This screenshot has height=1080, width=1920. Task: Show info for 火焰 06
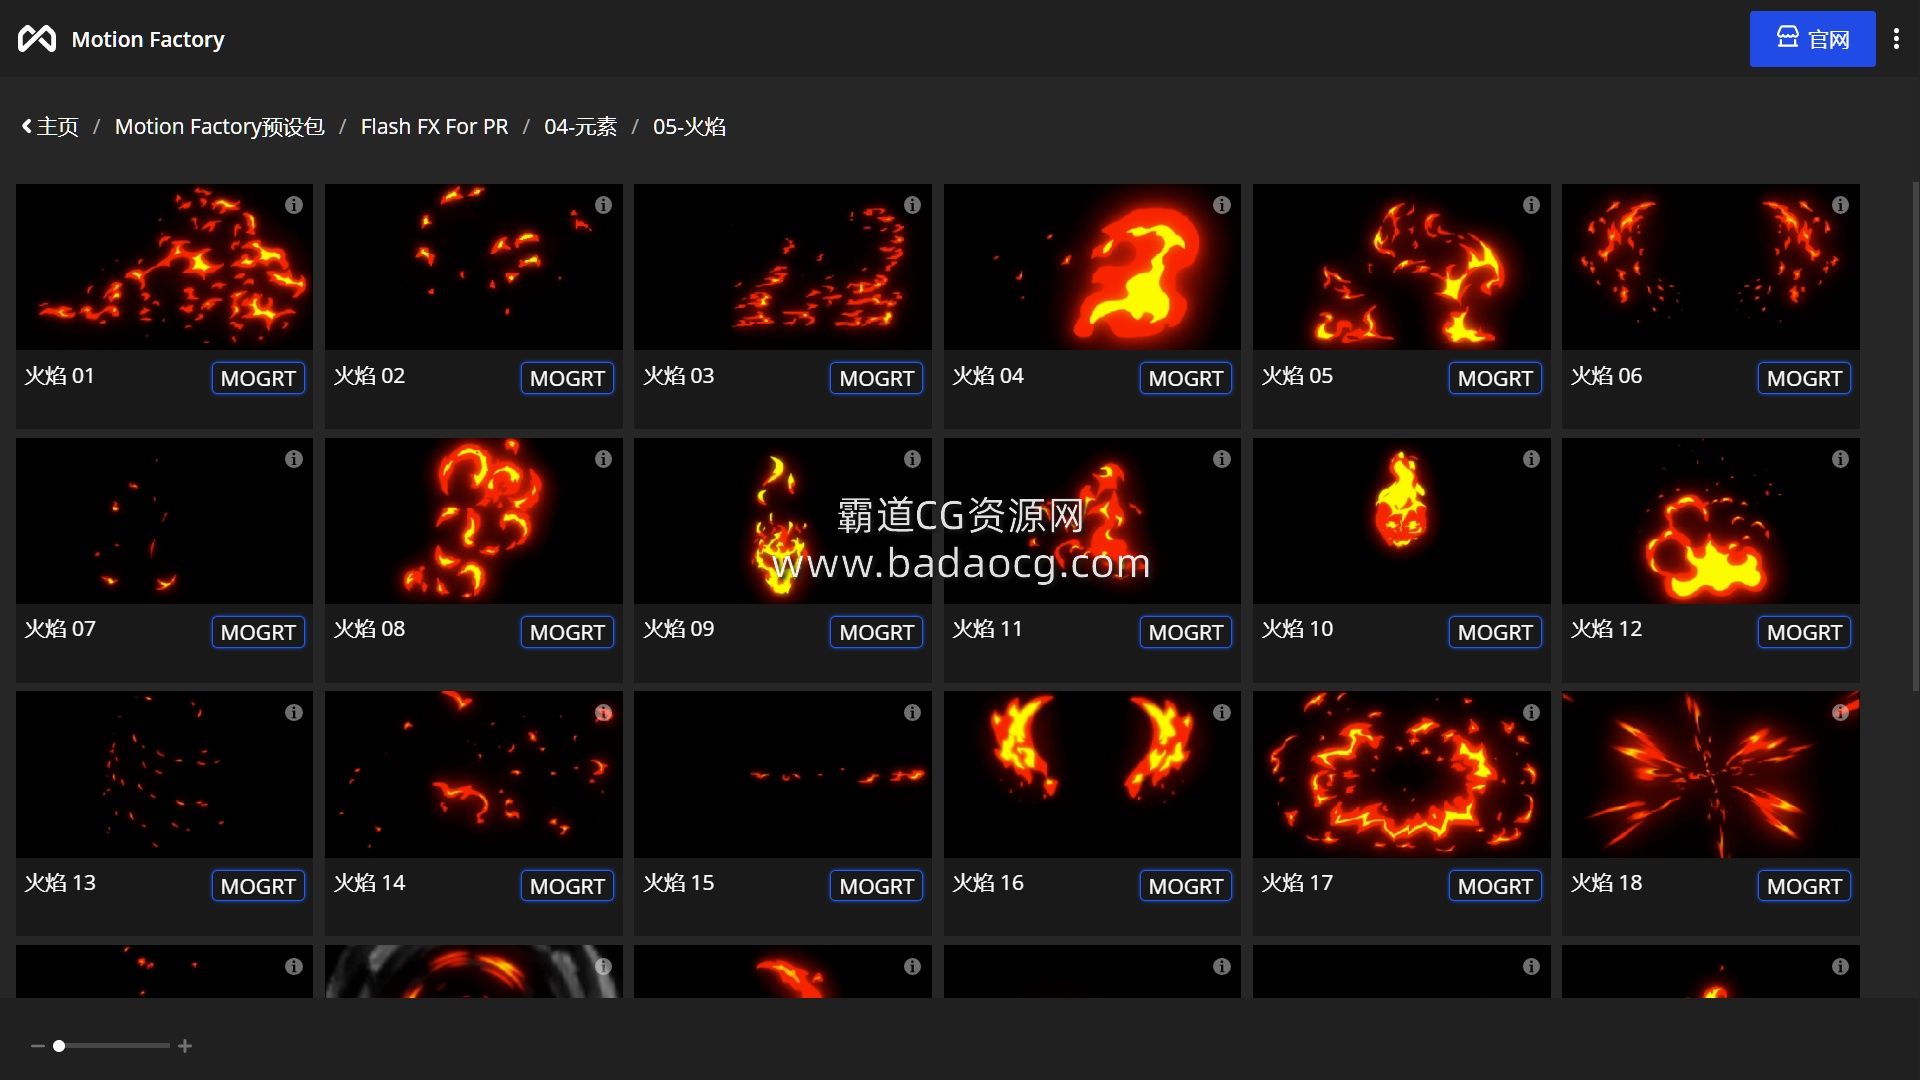[1840, 205]
